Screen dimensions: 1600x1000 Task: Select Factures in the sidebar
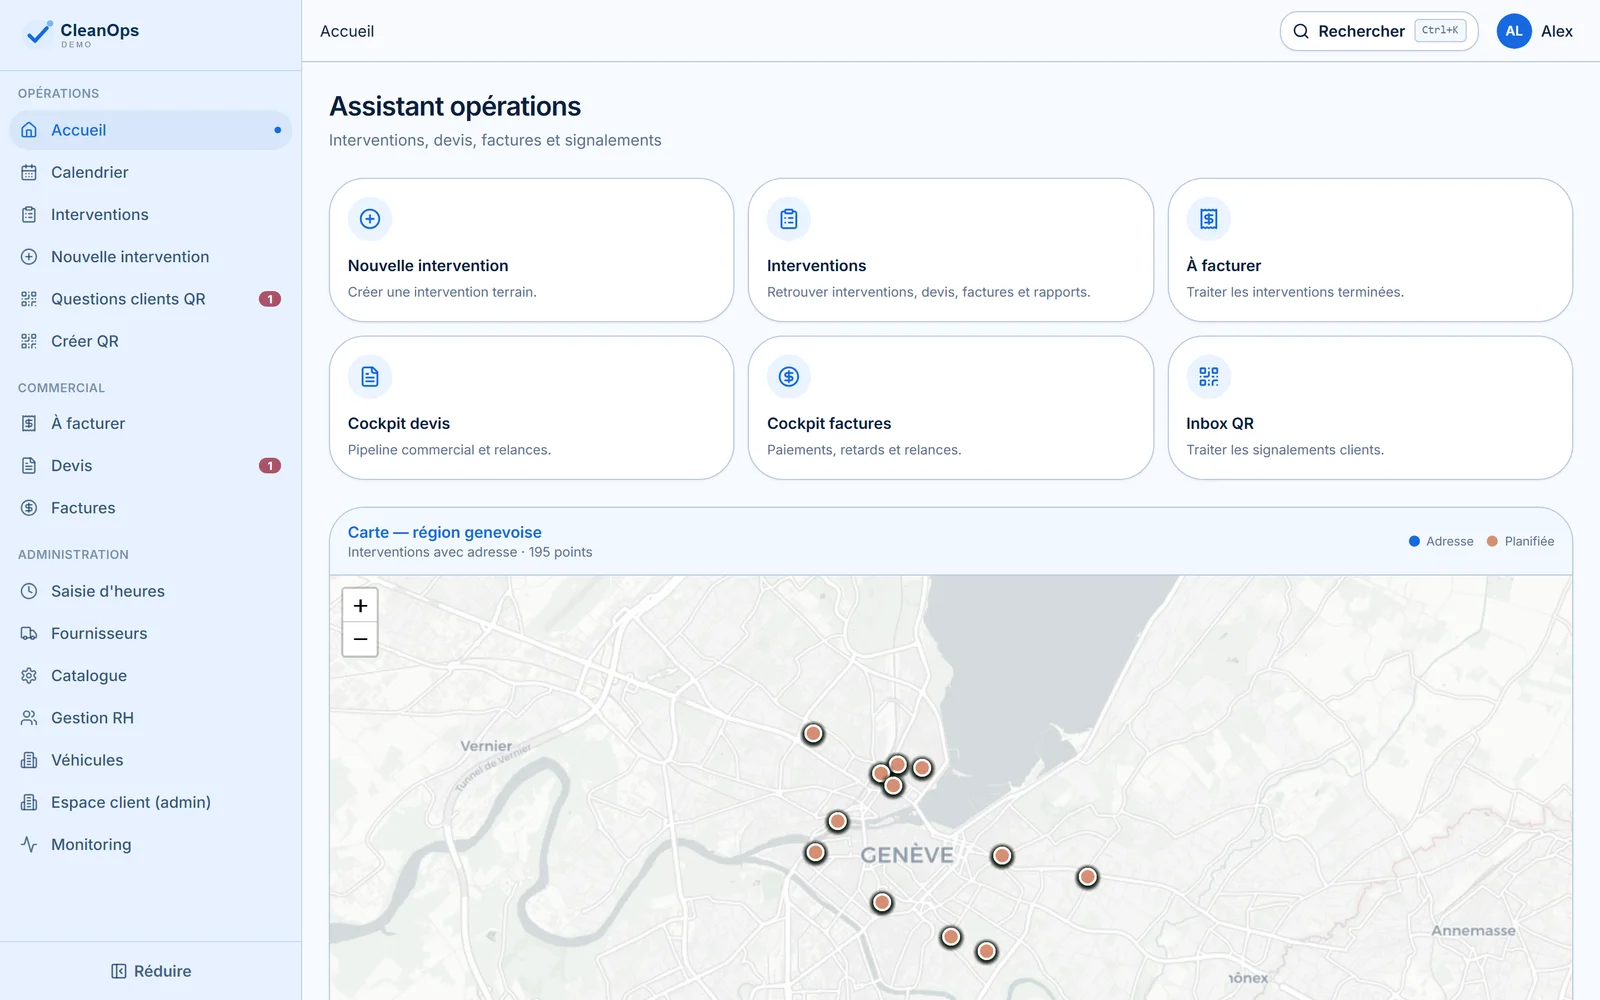pos(150,508)
